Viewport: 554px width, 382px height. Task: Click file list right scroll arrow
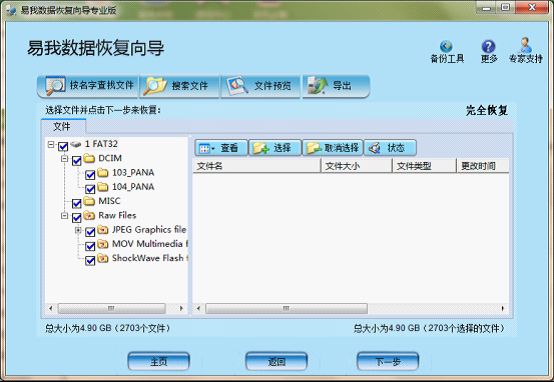click(x=502, y=308)
